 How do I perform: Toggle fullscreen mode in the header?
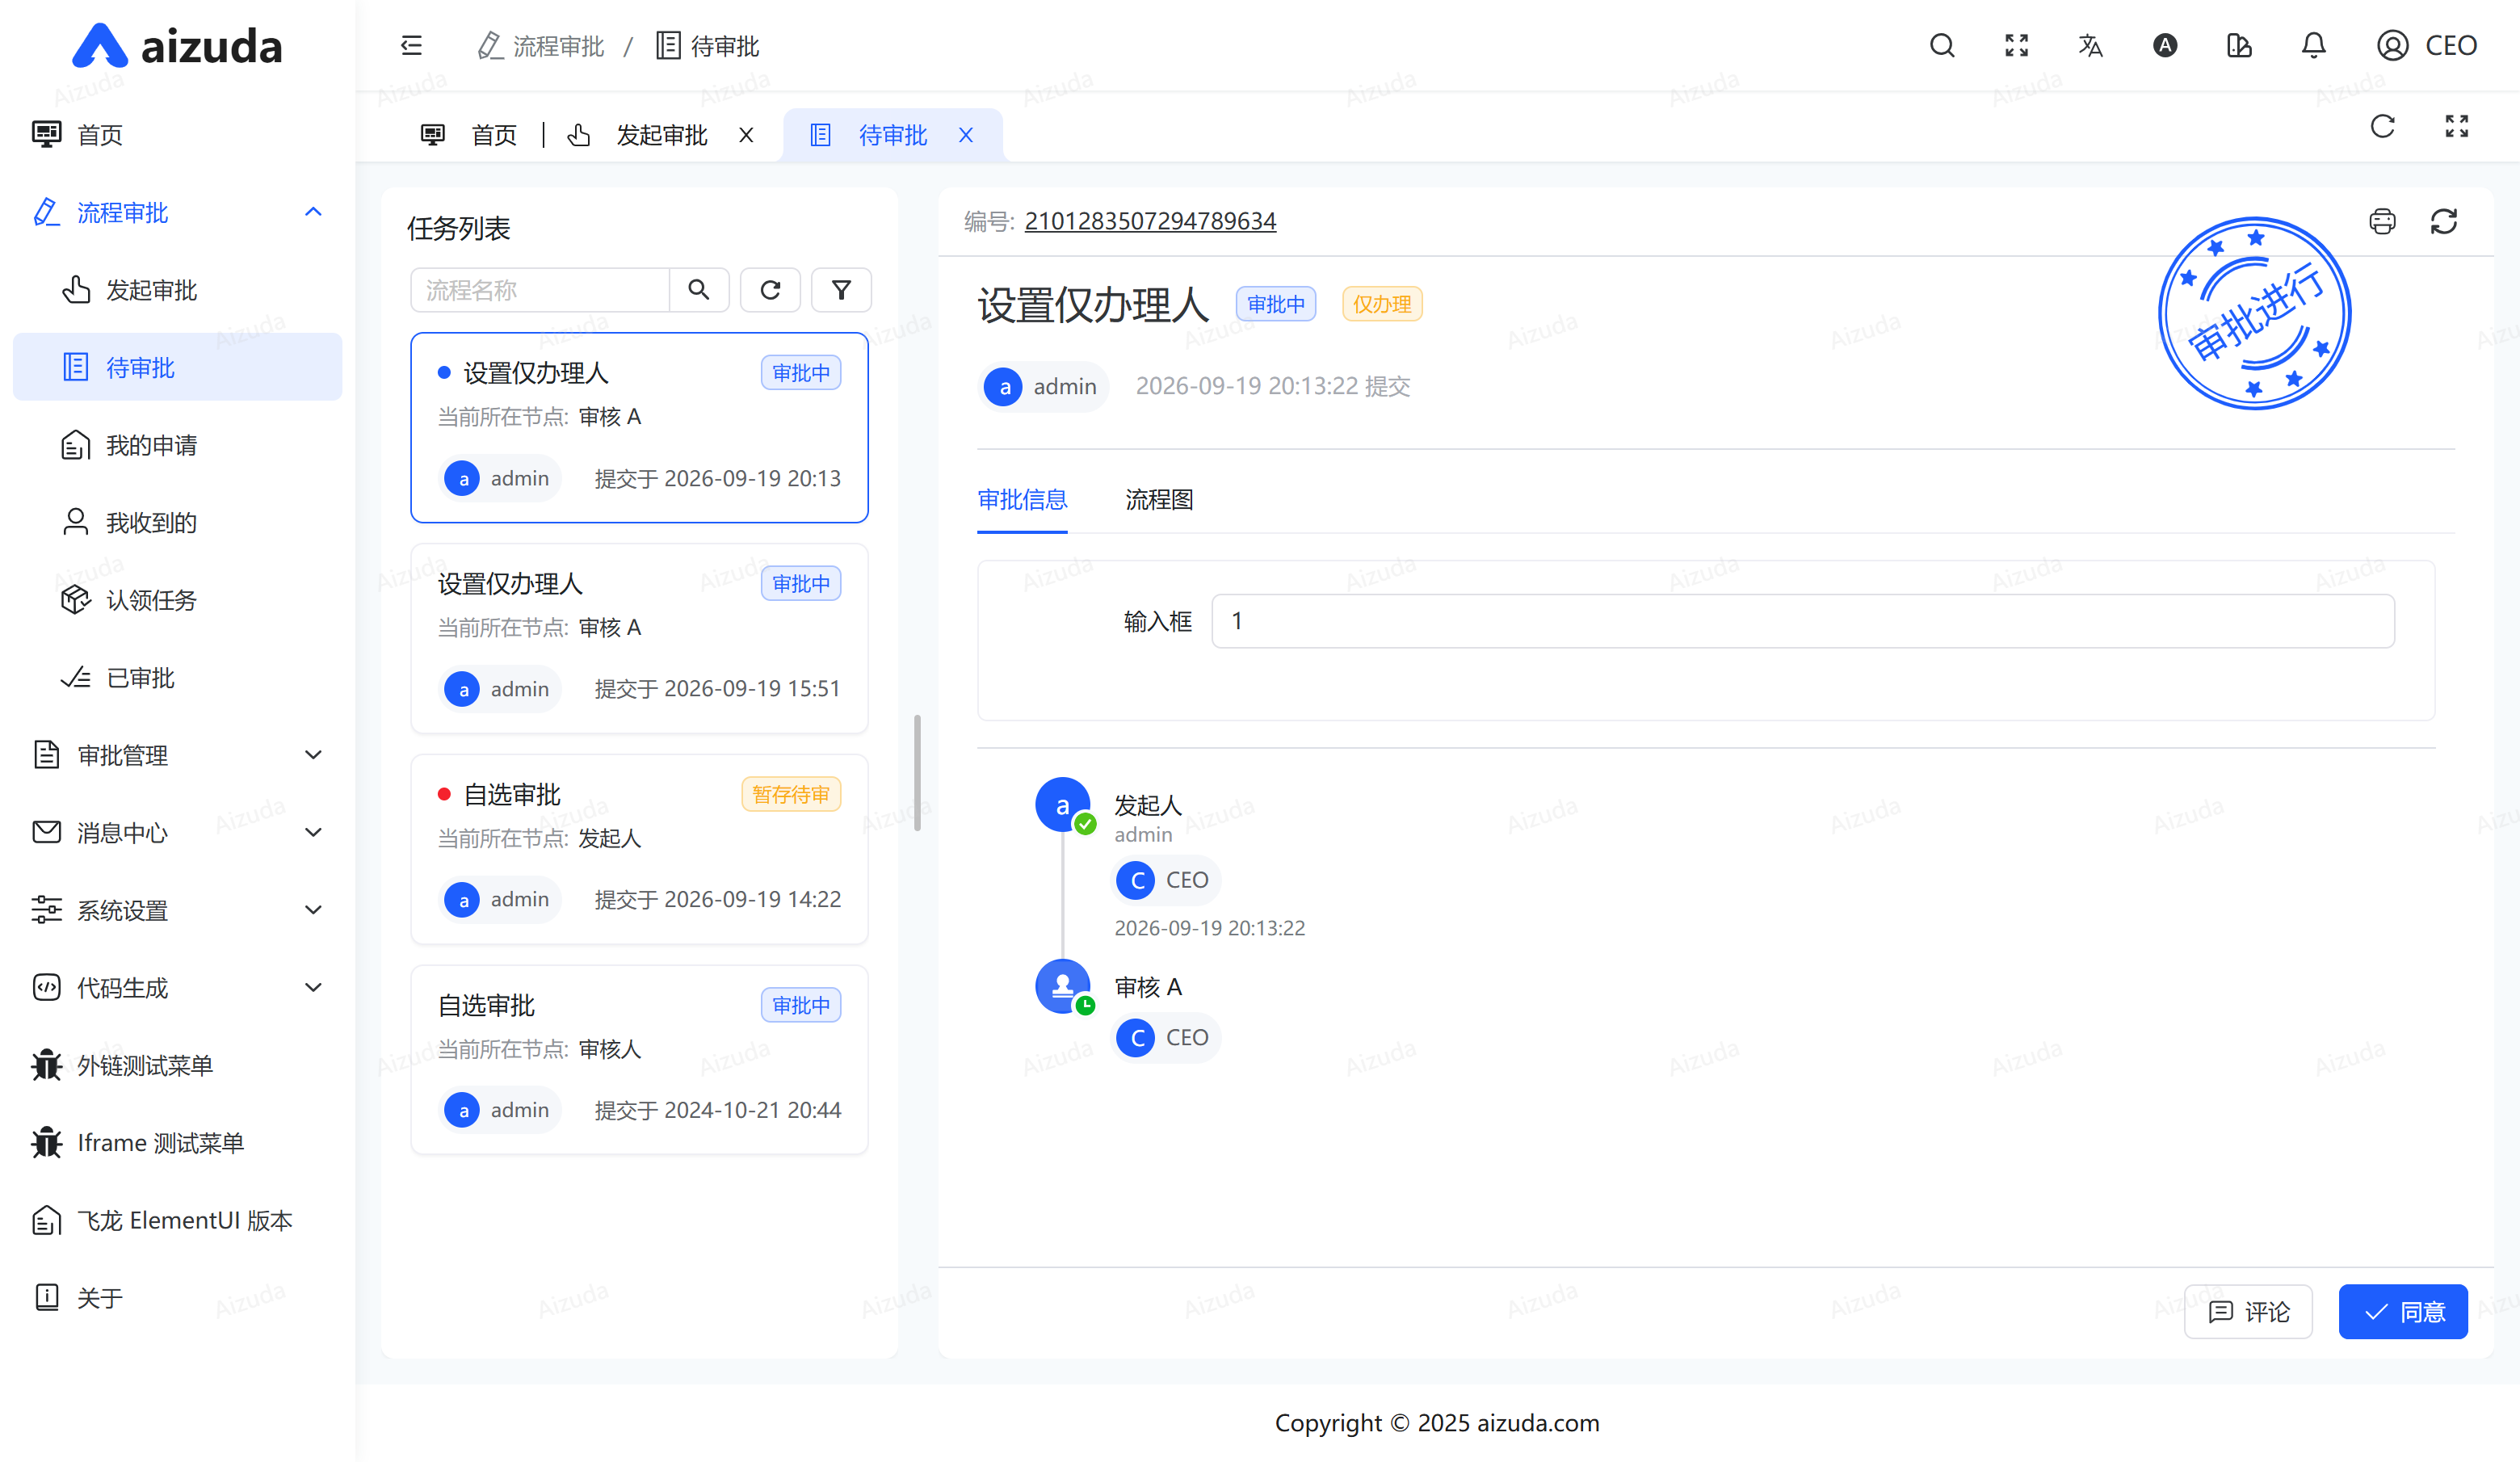tap(2016, 46)
